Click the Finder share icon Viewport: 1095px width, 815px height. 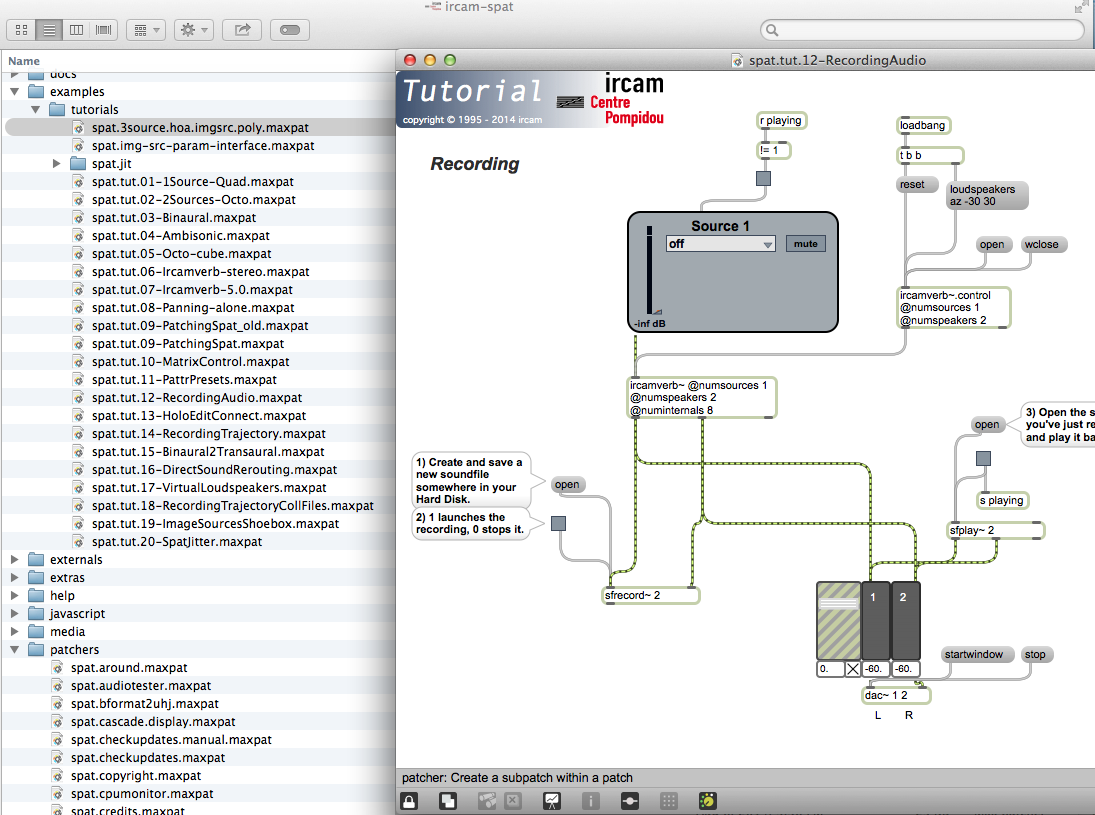pyautogui.click(x=242, y=30)
